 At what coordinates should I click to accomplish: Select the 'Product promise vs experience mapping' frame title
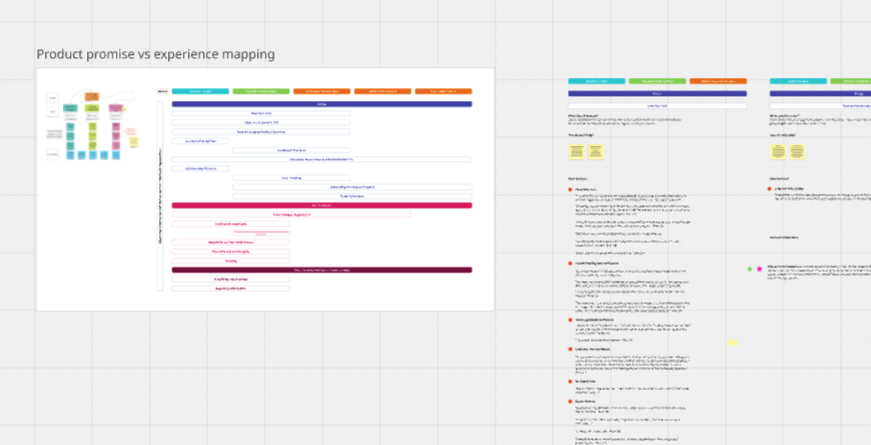point(155,54)
